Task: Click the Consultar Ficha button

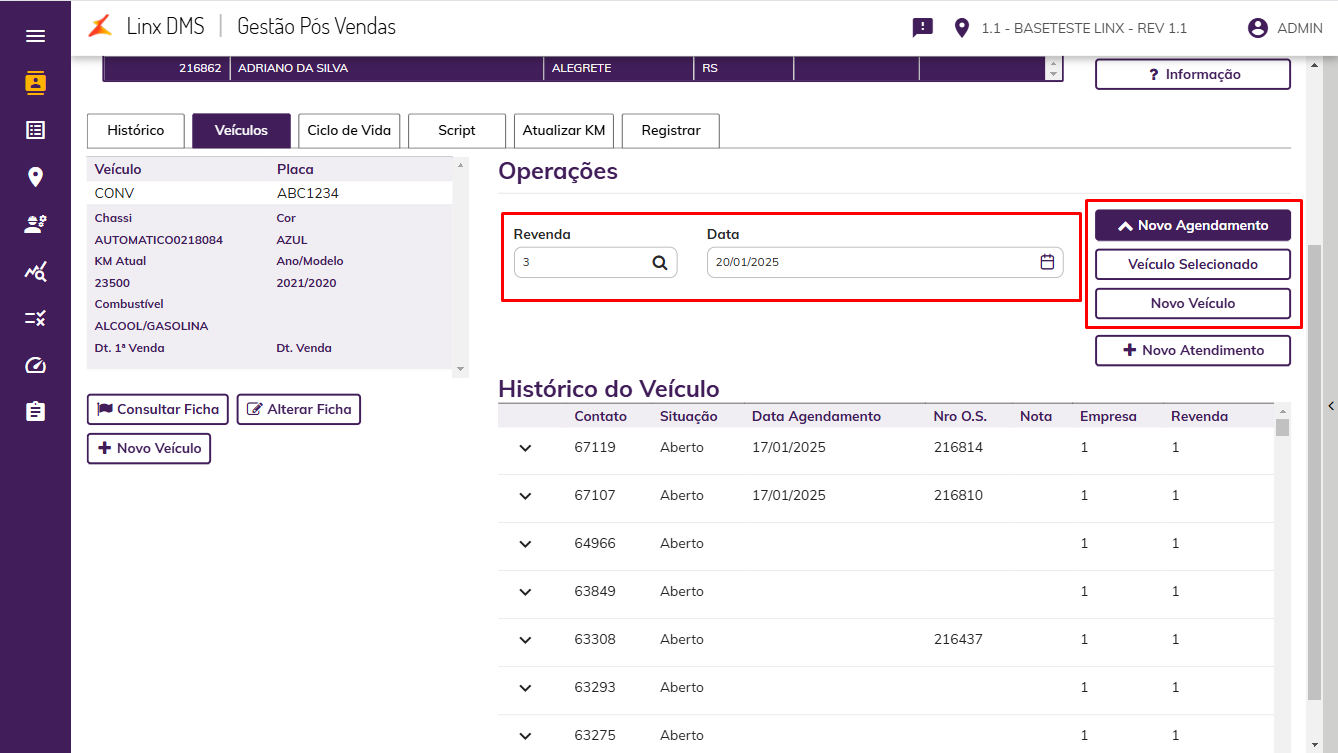Action: pos(158,409)
